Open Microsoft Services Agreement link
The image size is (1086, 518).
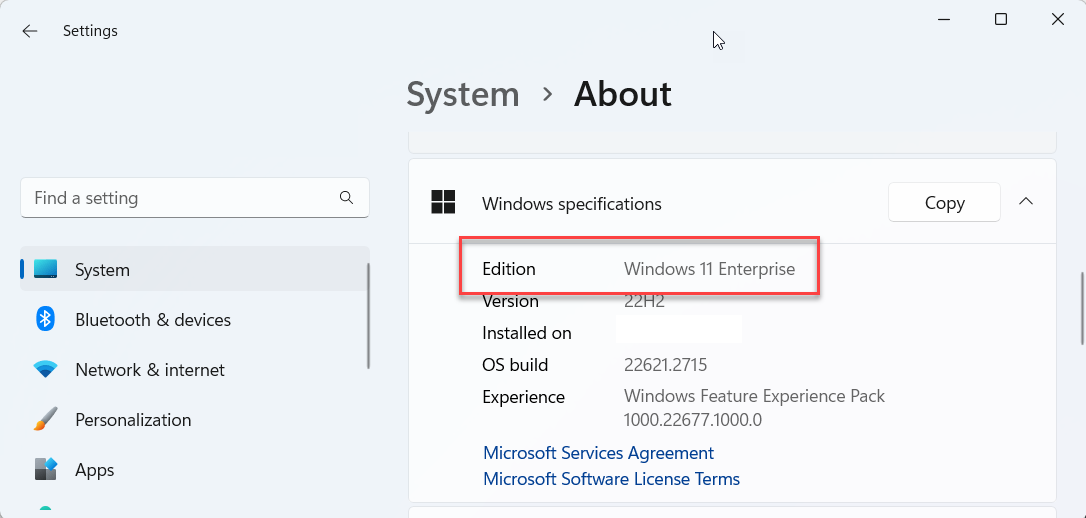tap(598, 453)
